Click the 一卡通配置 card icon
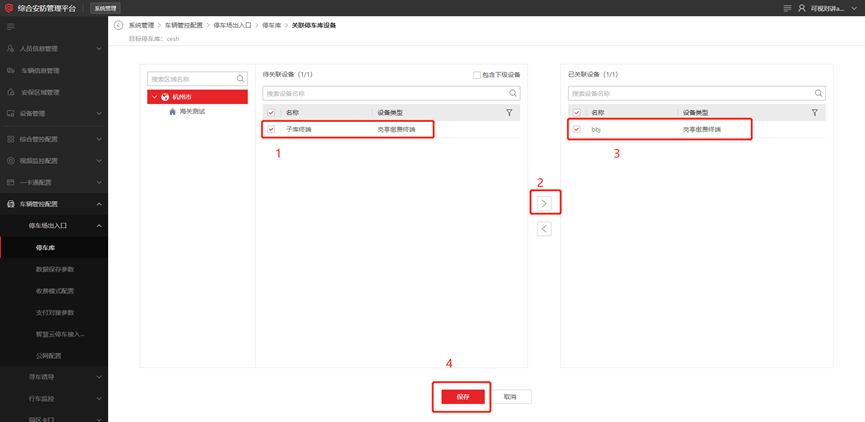 (10, 182)
